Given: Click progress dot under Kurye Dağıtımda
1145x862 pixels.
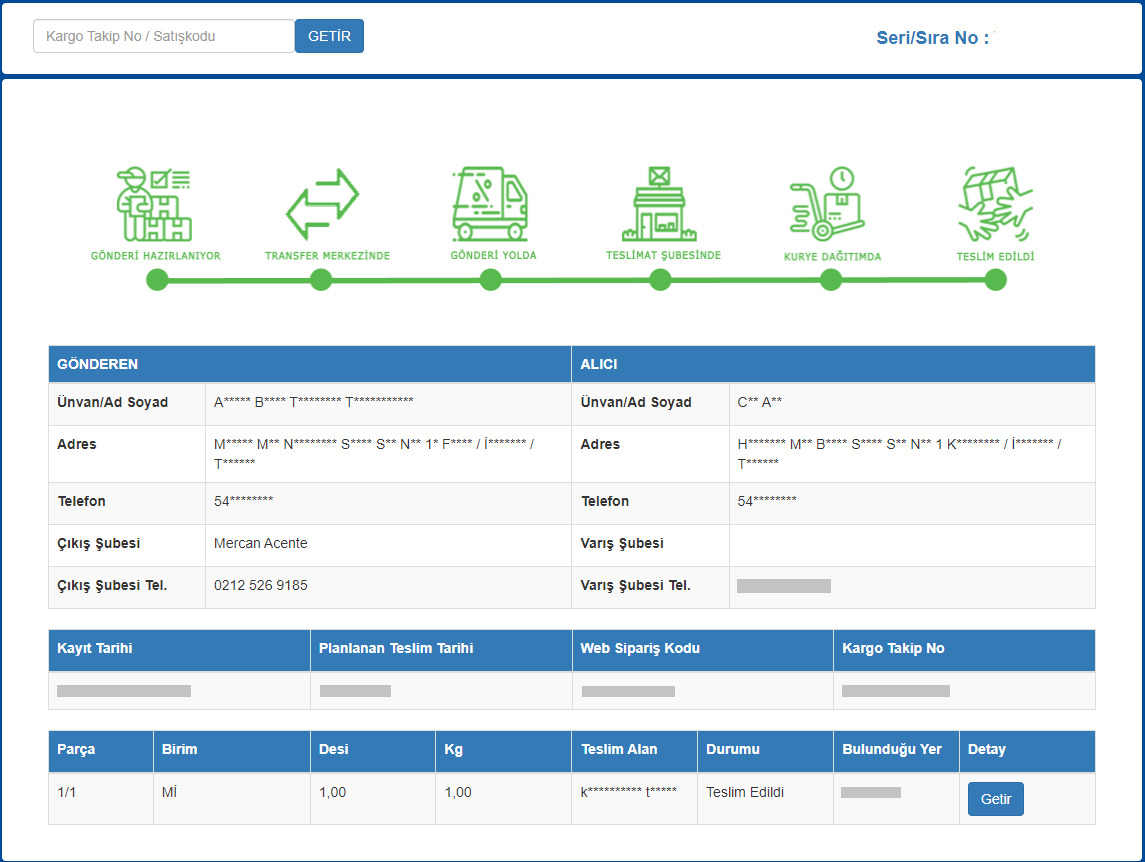Looking at the screenshot, I should click(x=830, y=280).
